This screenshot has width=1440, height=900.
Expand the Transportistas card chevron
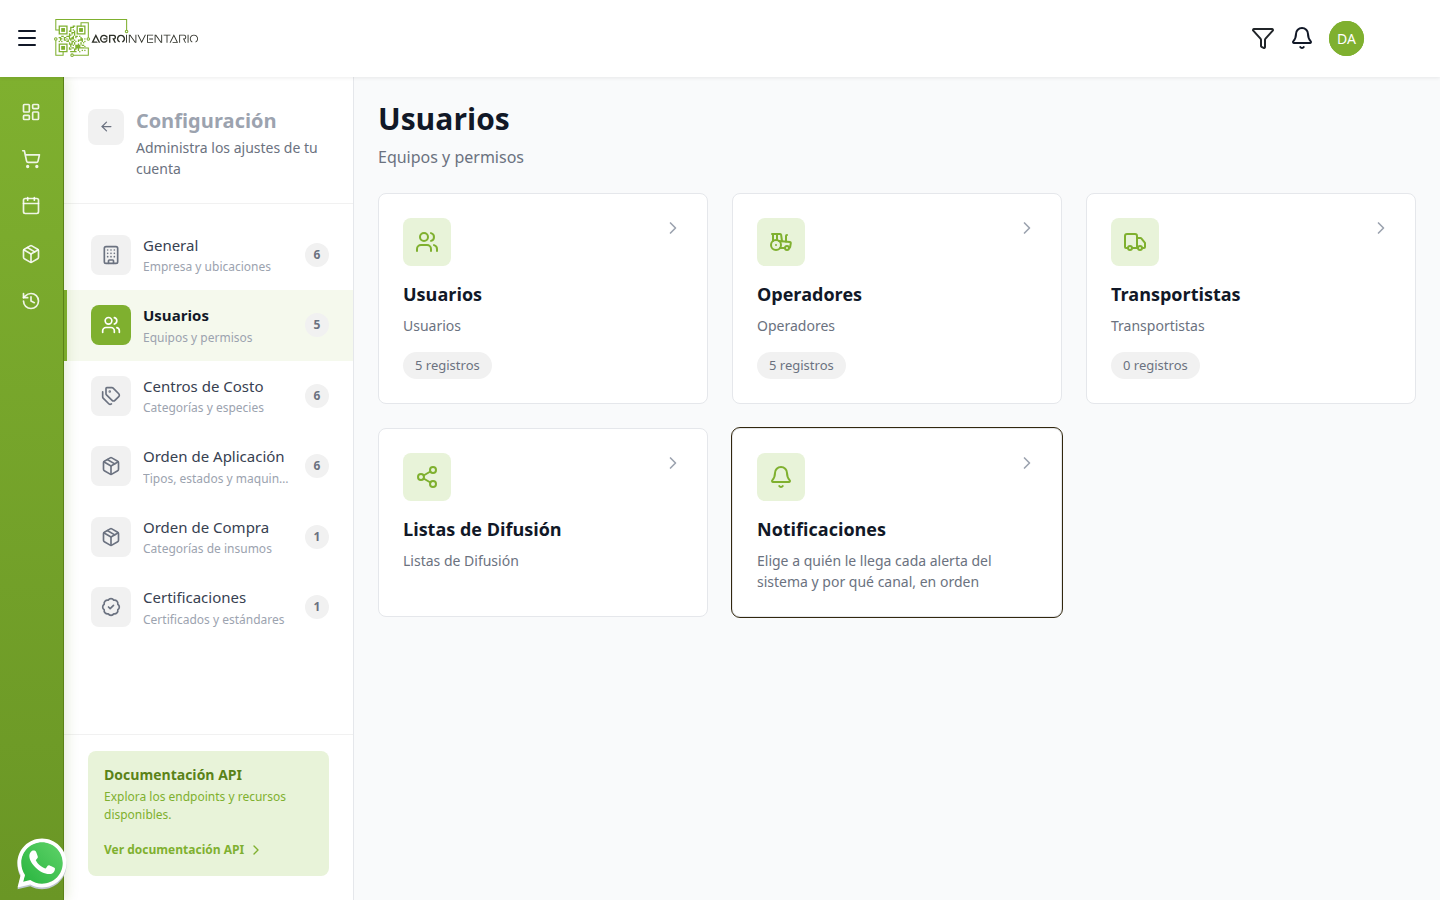click(1381, 228)
